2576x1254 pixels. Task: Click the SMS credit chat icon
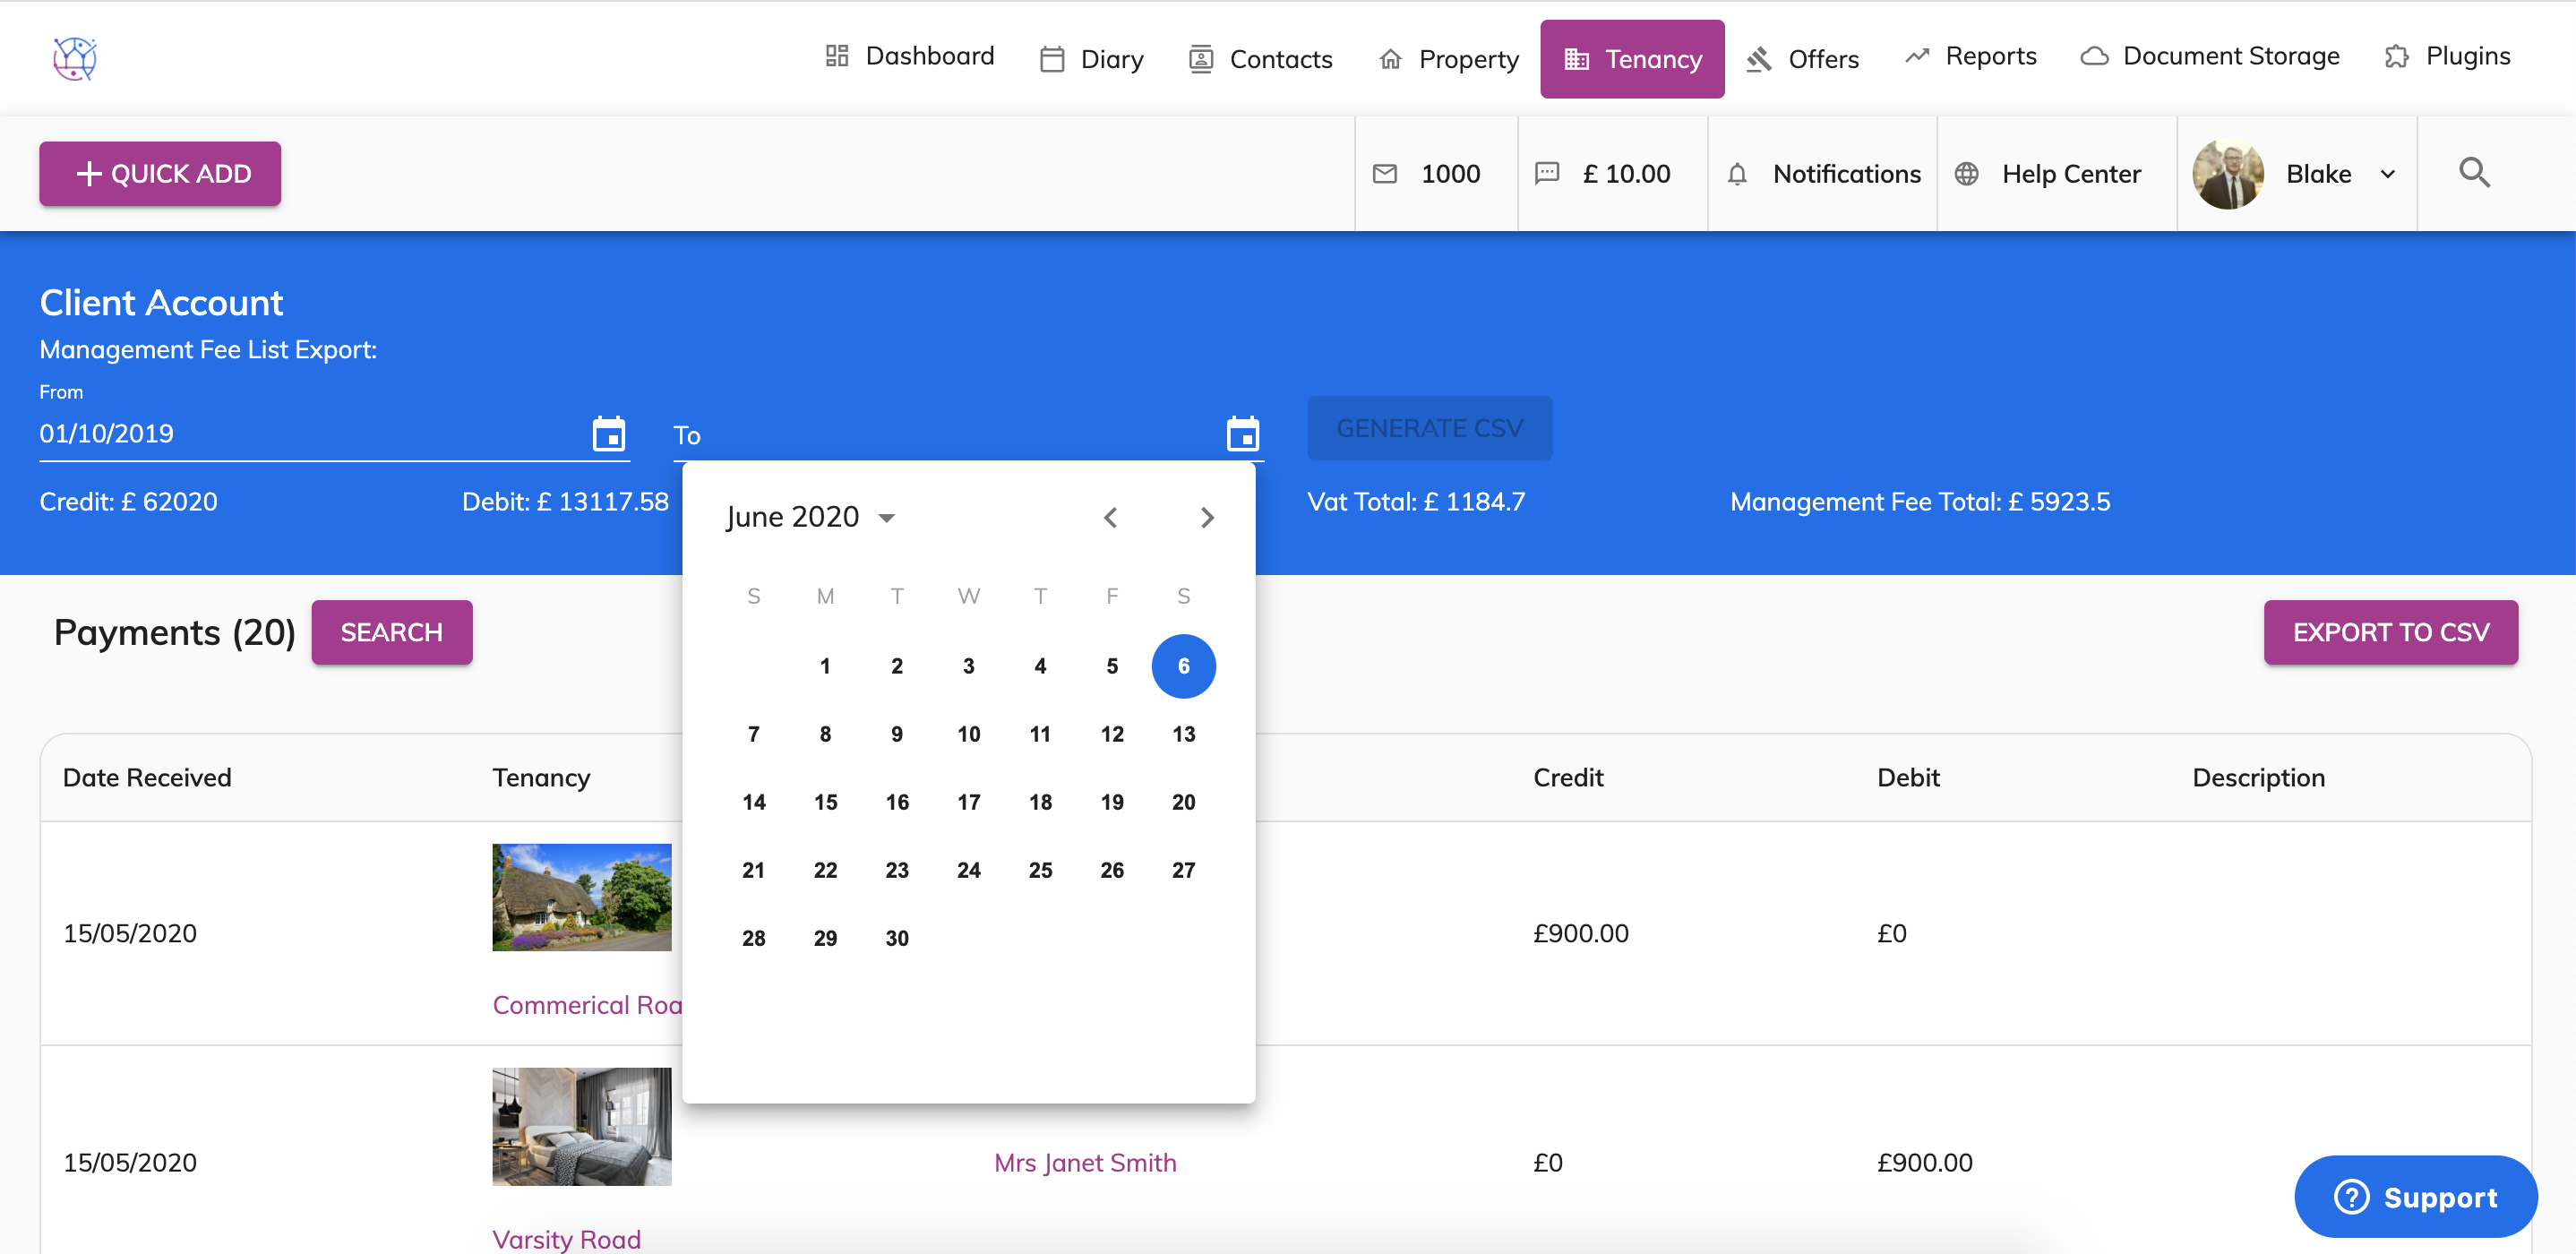pyautogui.click(x=1547, y=173)
